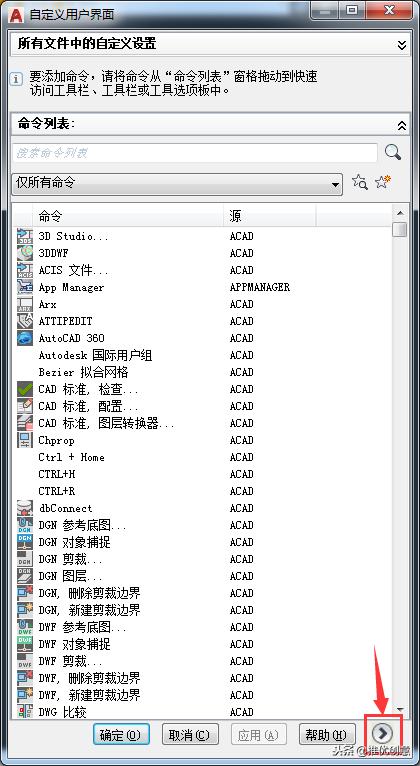Click the info icon beside the hint text
The image size is (420, 766).
pos(16,79)
